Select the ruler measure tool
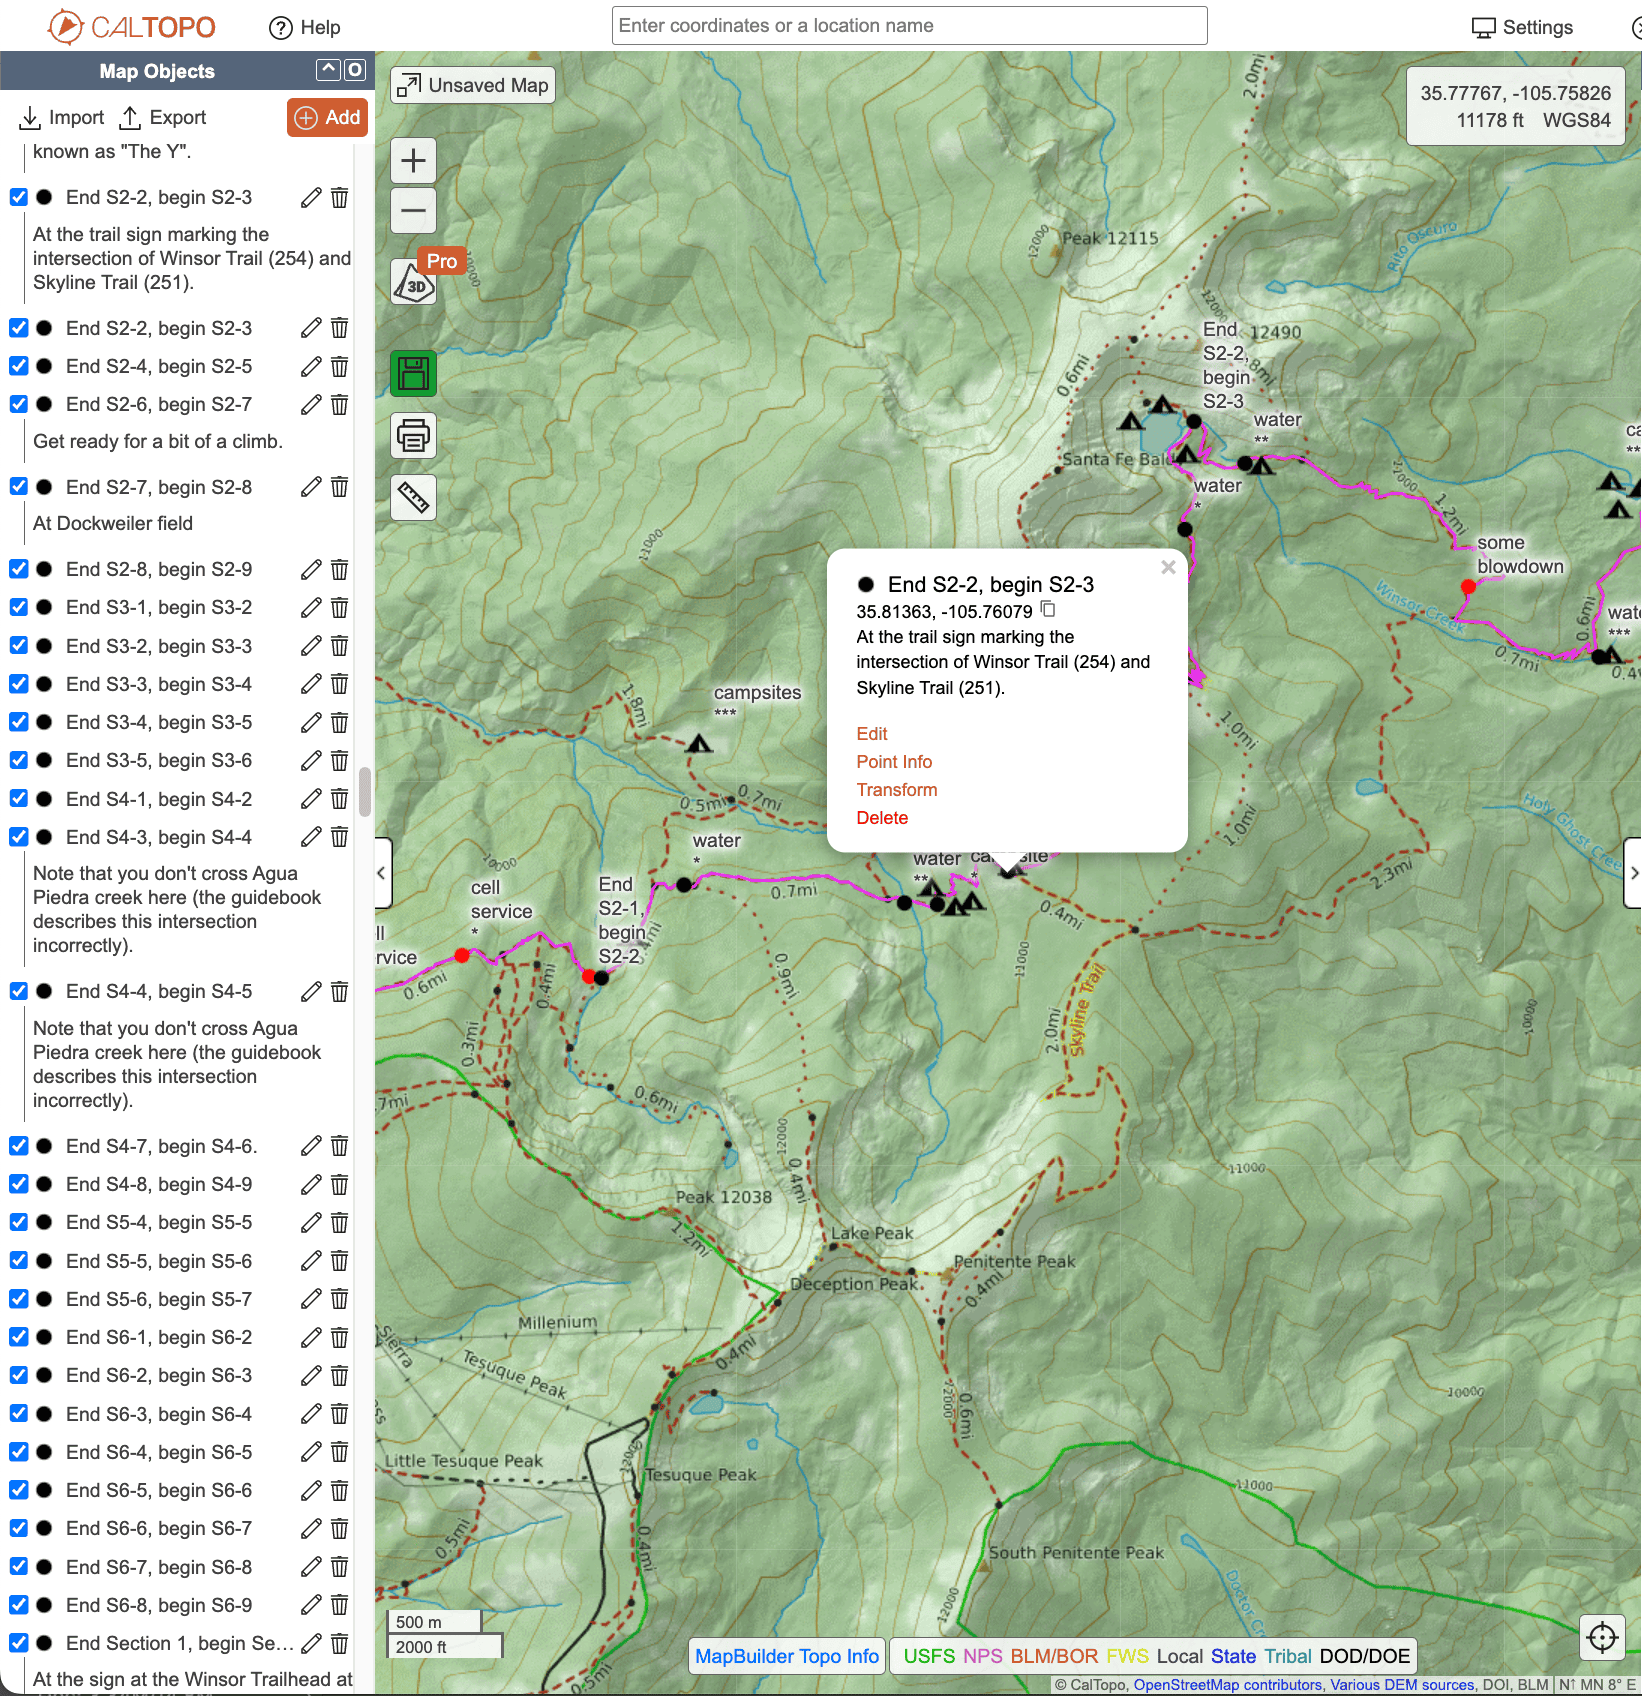The width and height of the screenshot is (1642, 1696). pyautogui.click(x=413, y=497)
